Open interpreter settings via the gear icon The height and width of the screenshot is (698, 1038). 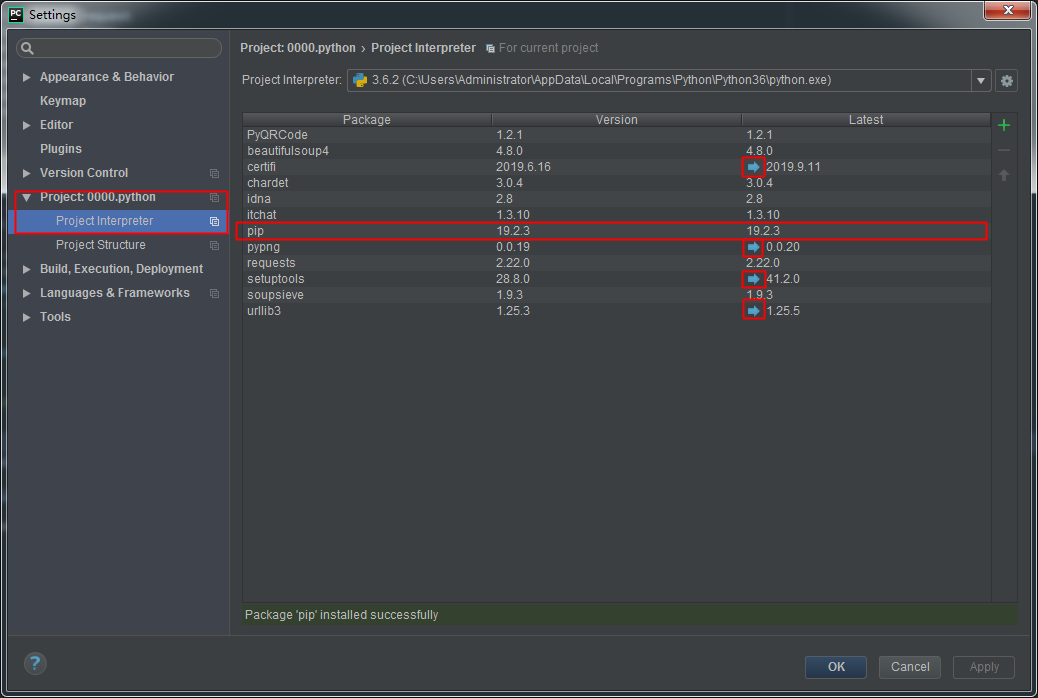[x=1006, y=81]
